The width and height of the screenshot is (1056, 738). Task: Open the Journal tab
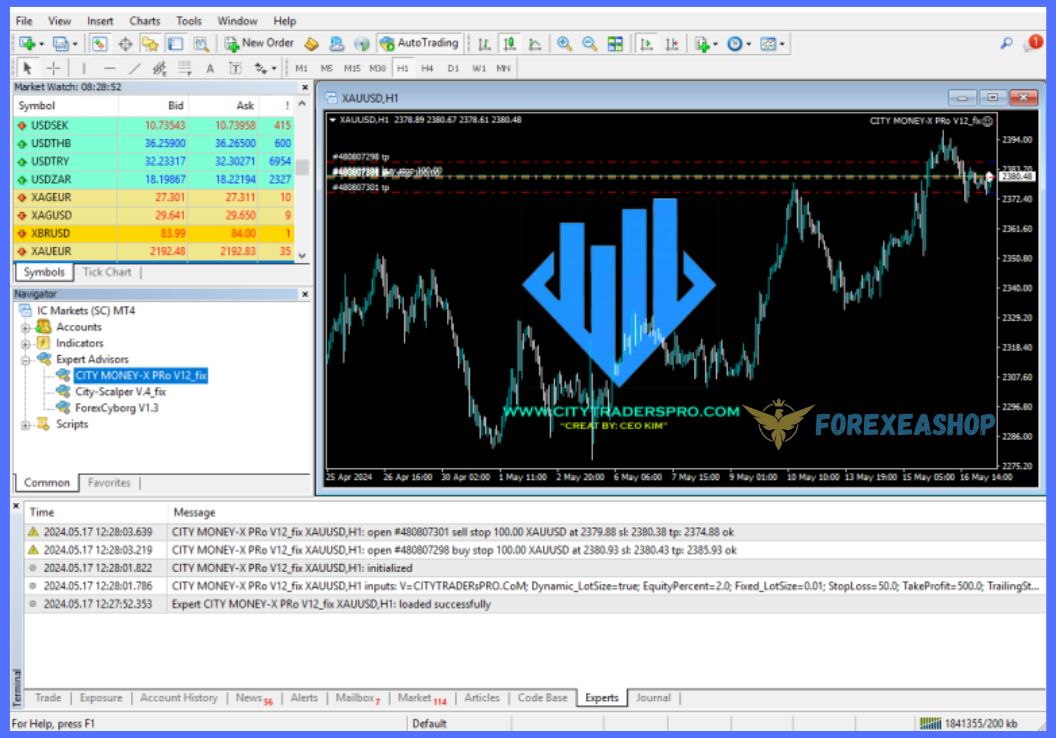[653, 698]
